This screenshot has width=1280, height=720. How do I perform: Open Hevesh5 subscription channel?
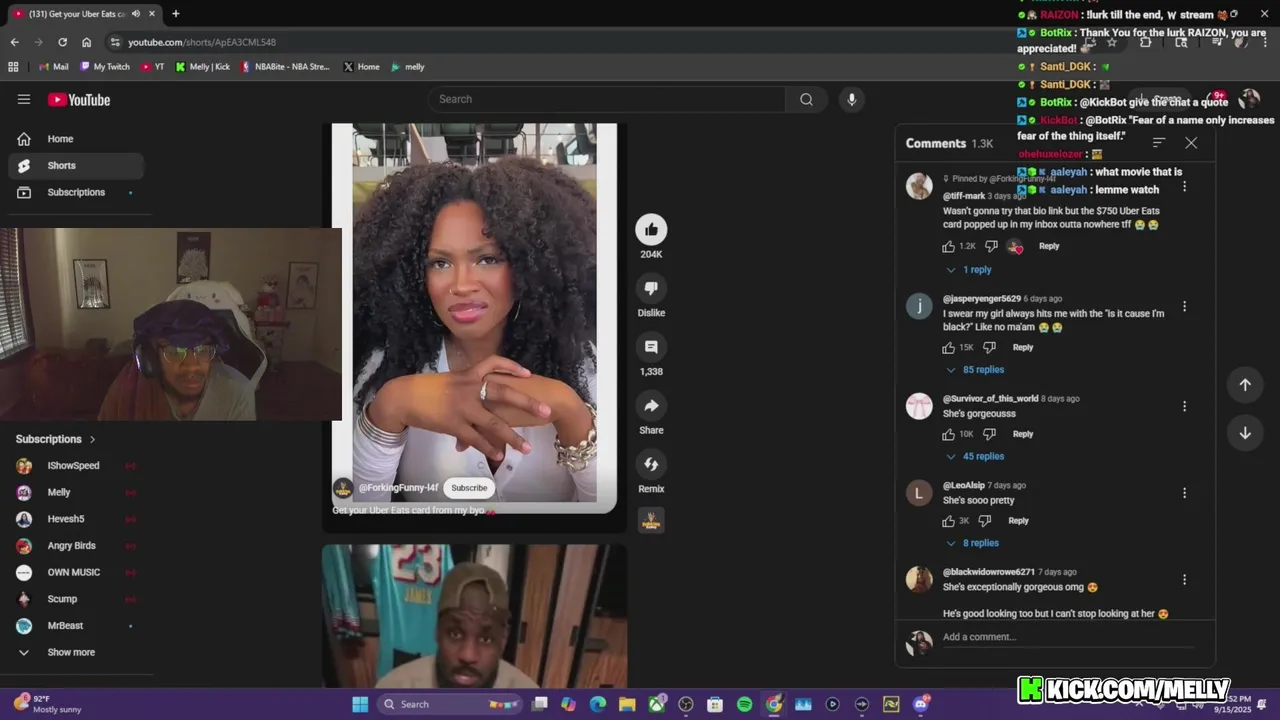click(x=76, y=519)
